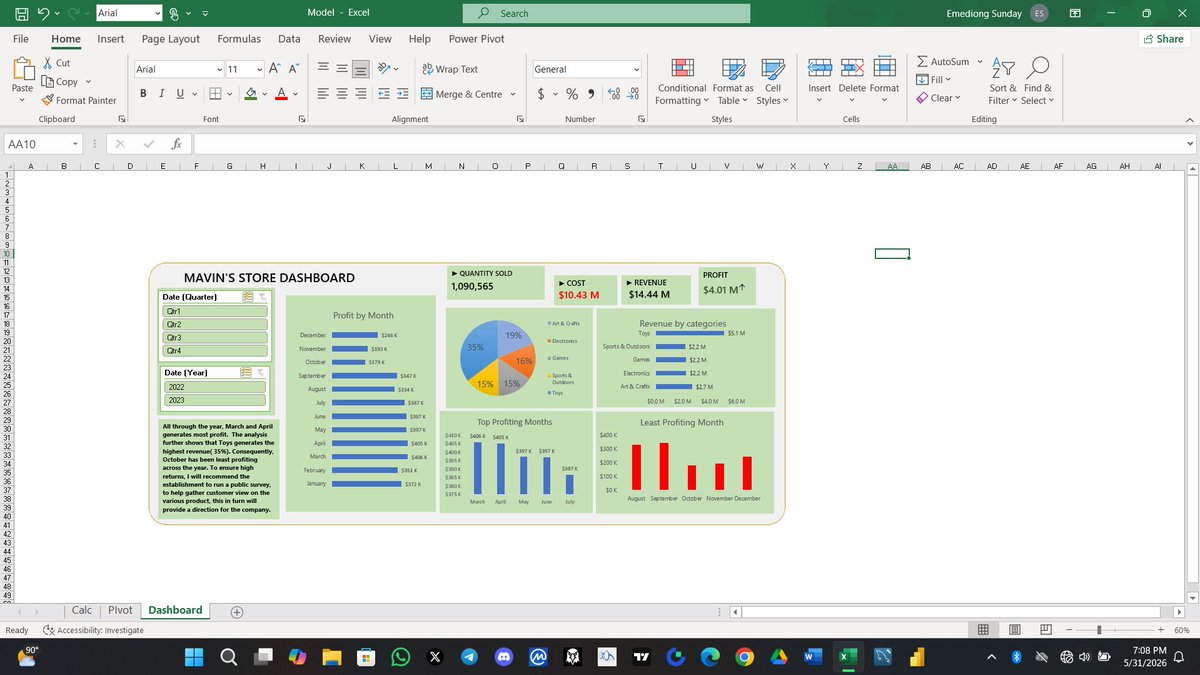
Task: Click the Format as Table button
Action: pyautogui.click(x=734, y=80)
